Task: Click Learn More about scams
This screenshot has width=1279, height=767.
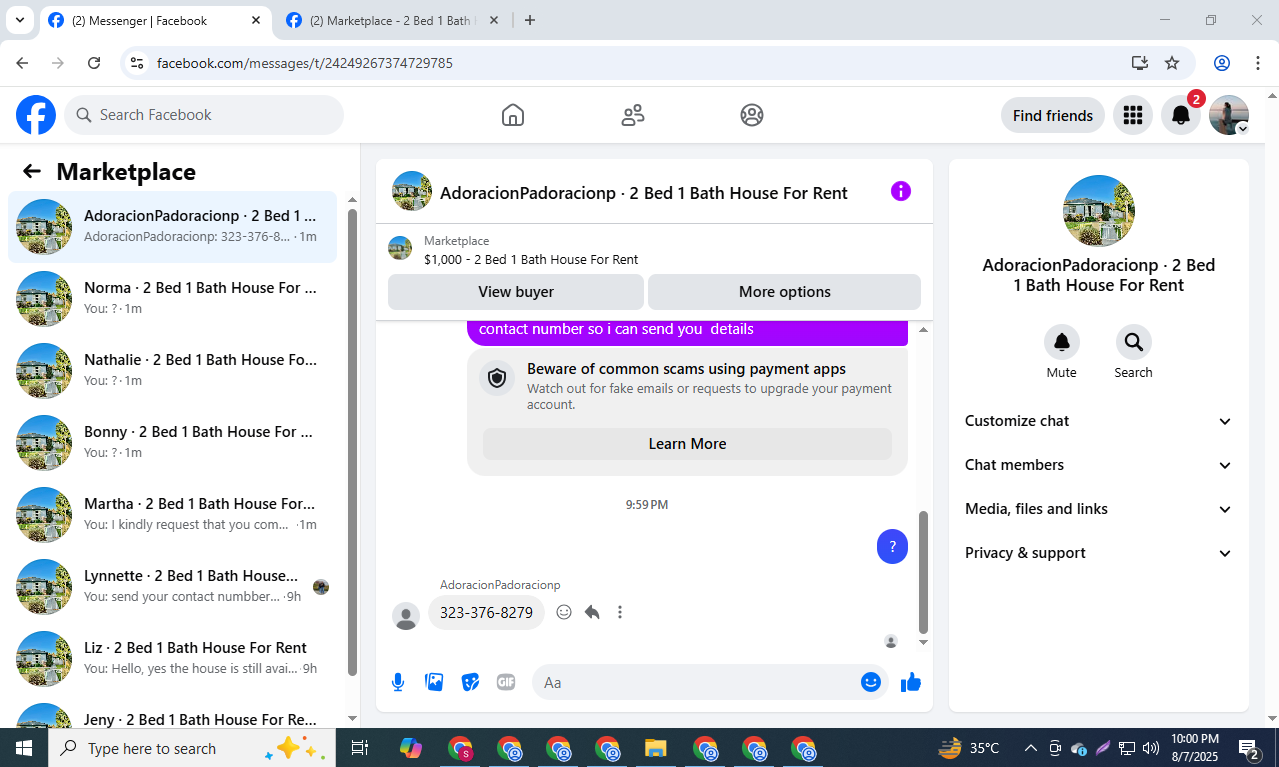Action: point(687,444)
